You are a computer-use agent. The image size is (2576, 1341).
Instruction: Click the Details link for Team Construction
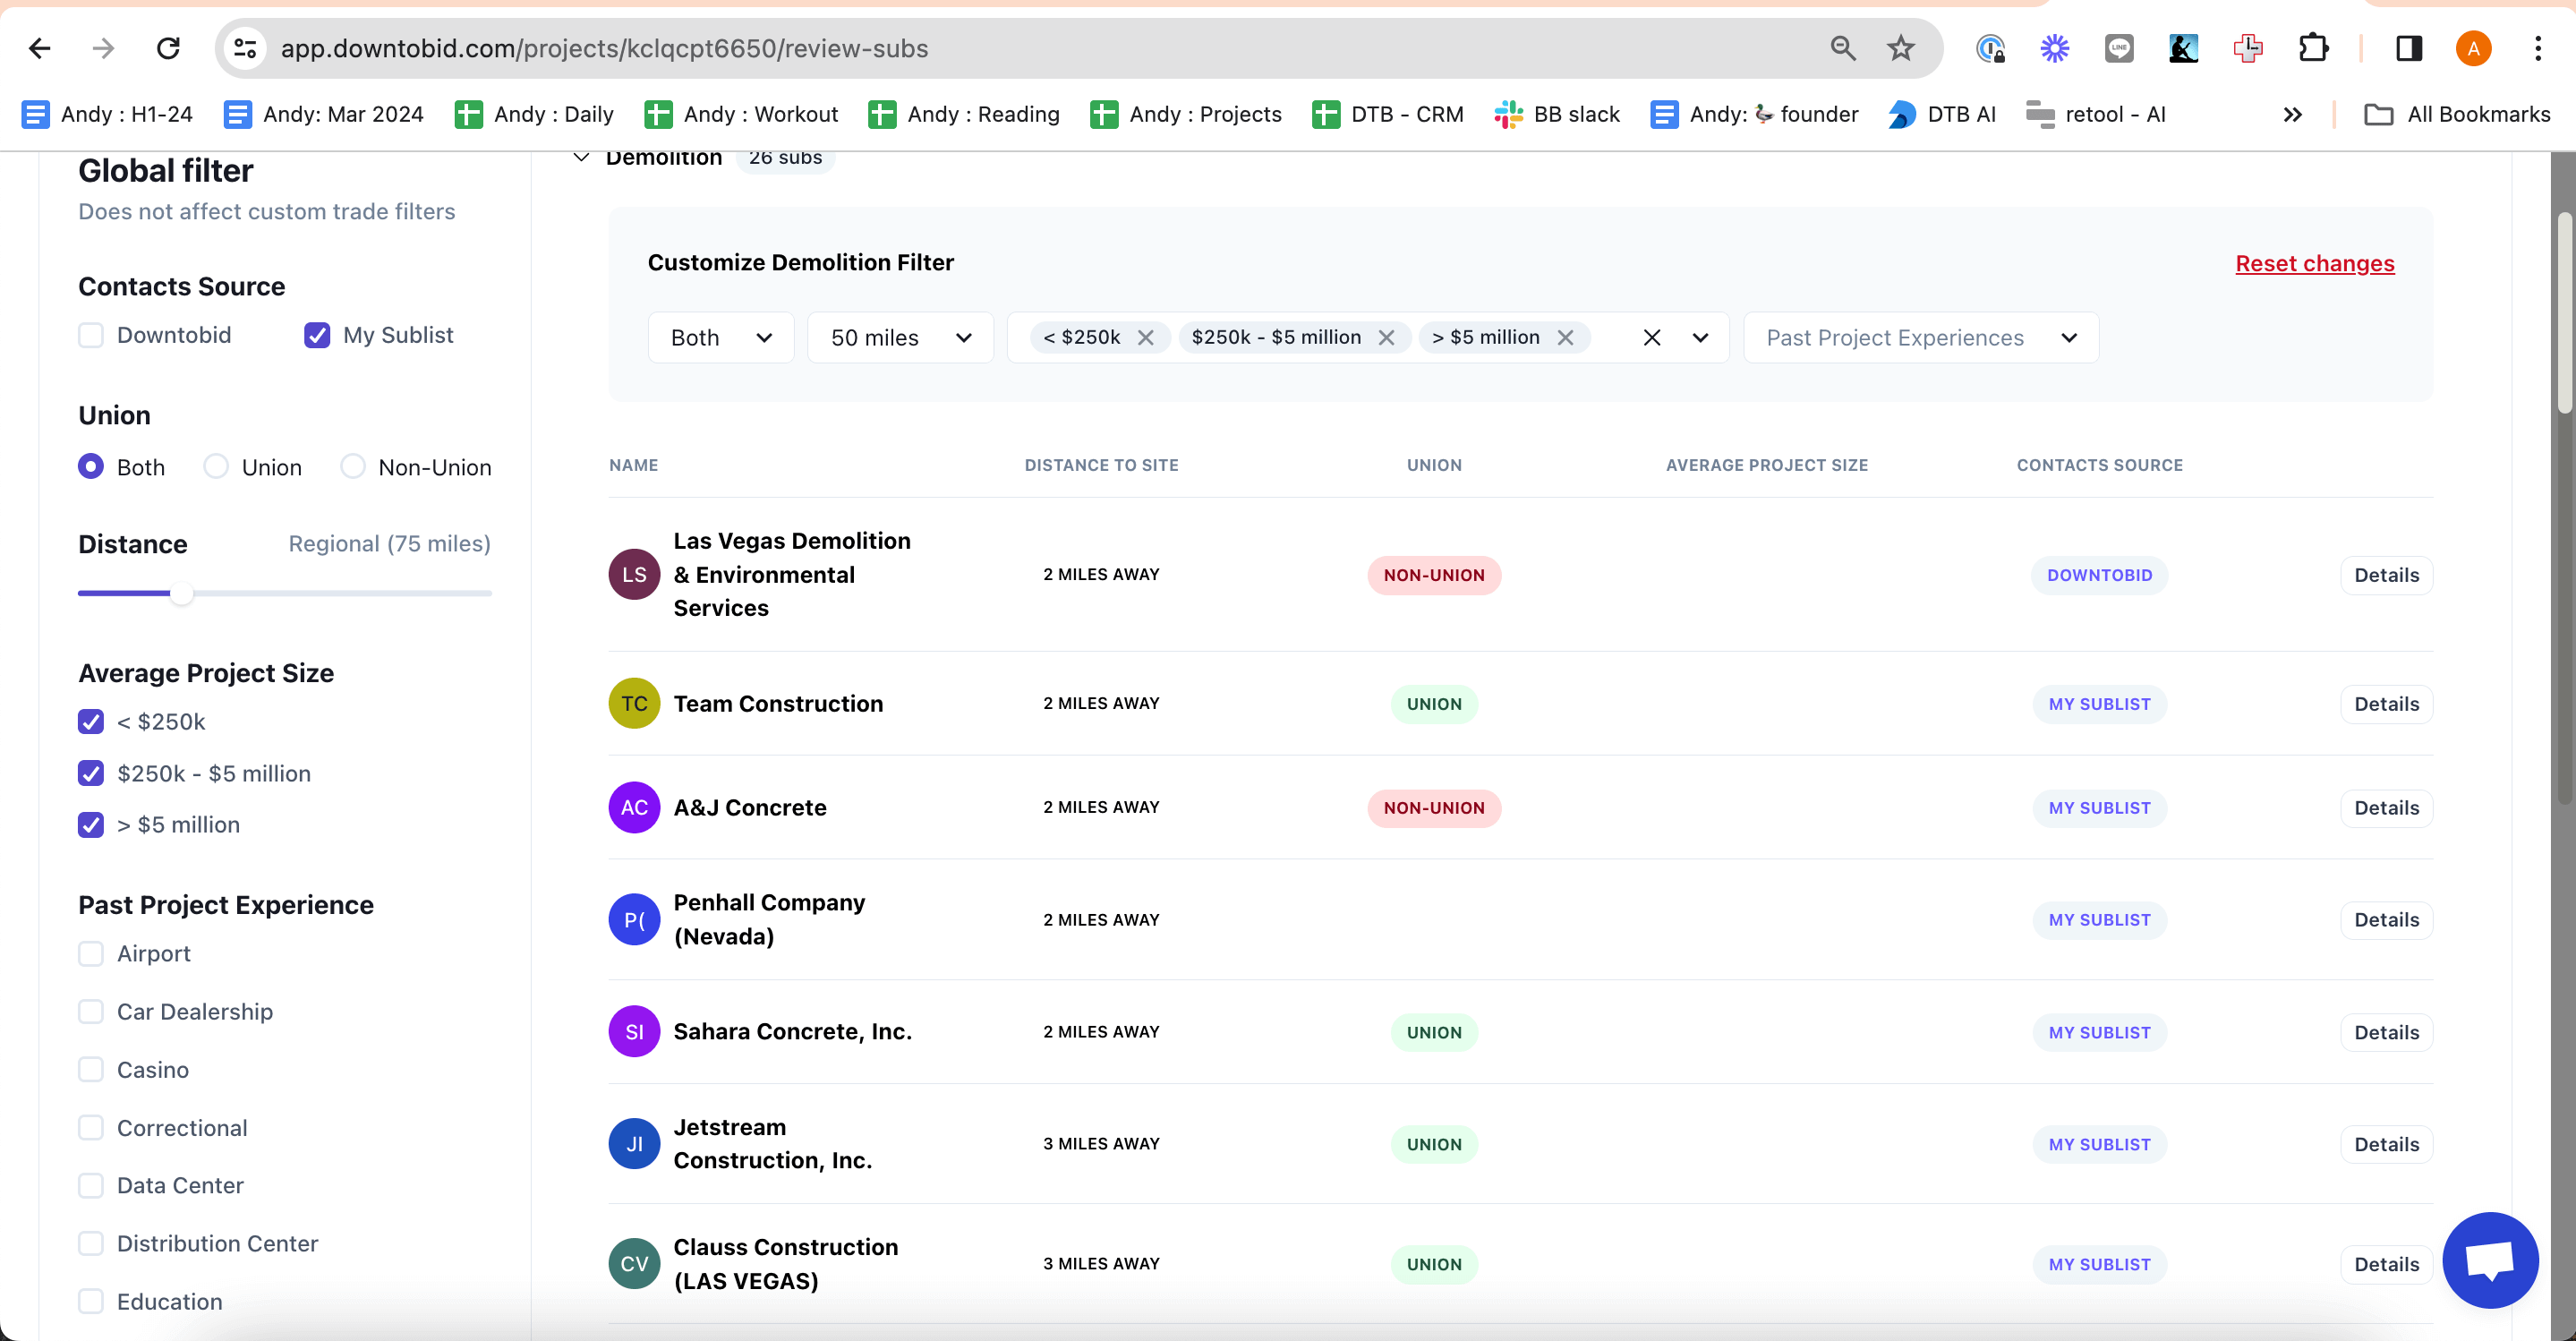(x=2385, y=702)
